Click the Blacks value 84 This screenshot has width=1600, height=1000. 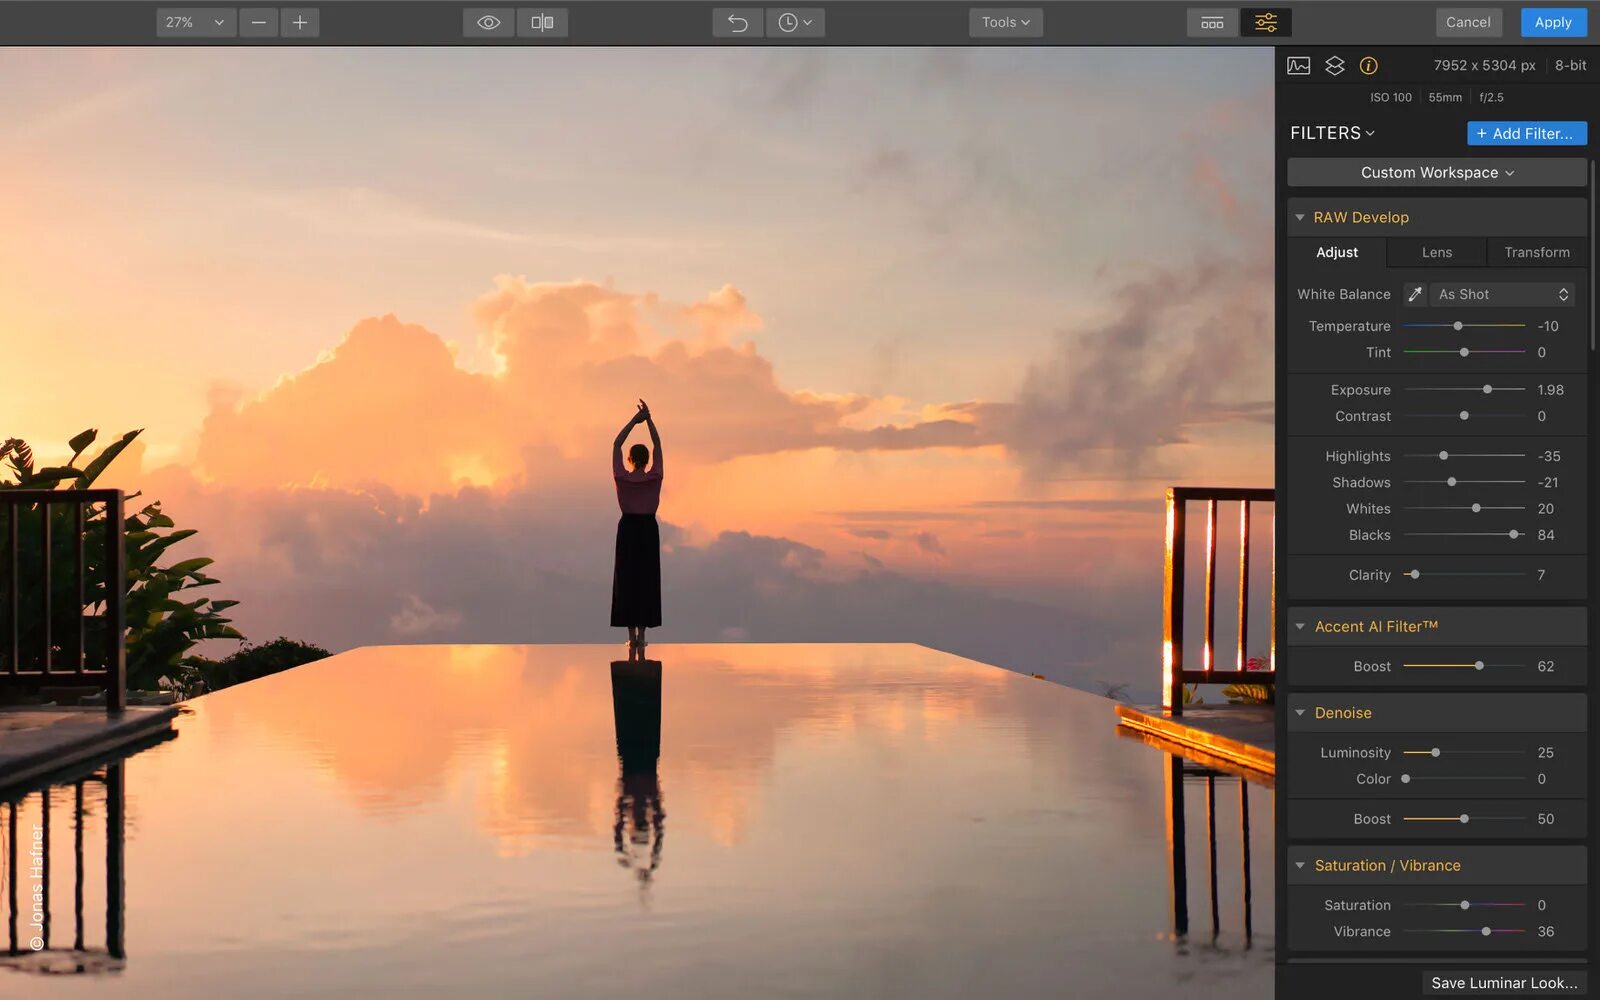click(x=1546, y=535)
